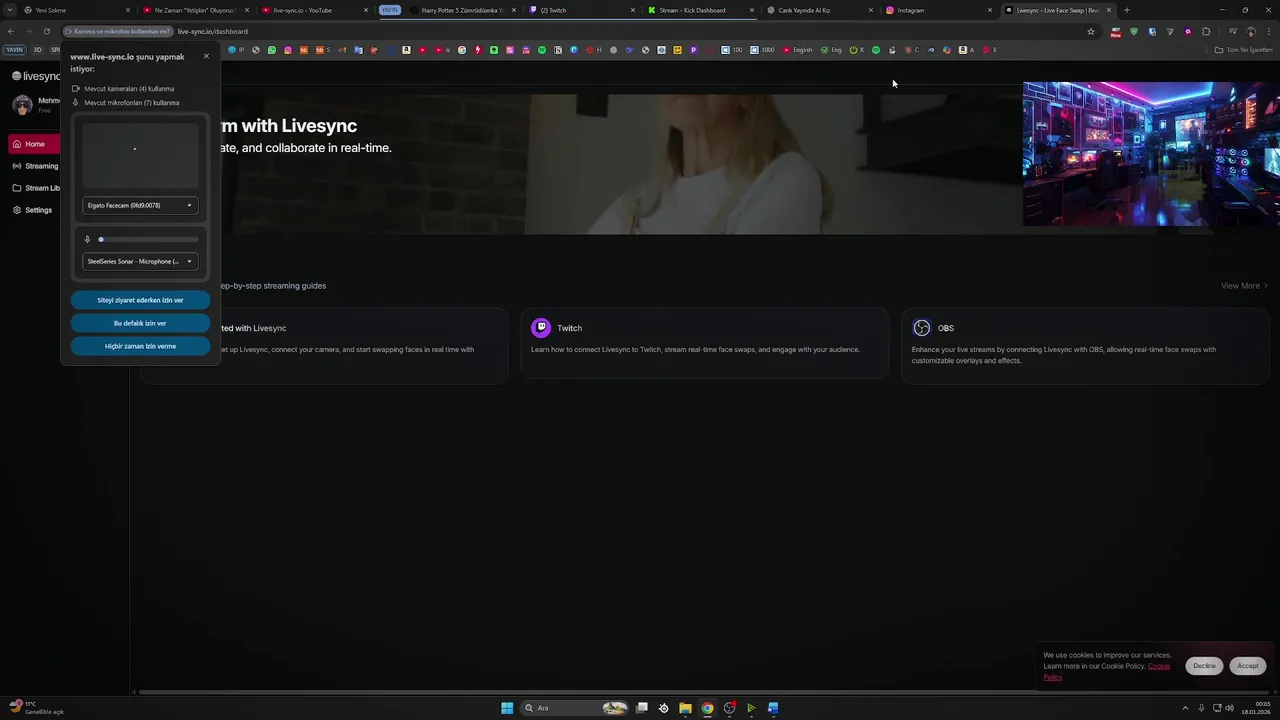Open the Windows Start menu

tap(507, 708)
